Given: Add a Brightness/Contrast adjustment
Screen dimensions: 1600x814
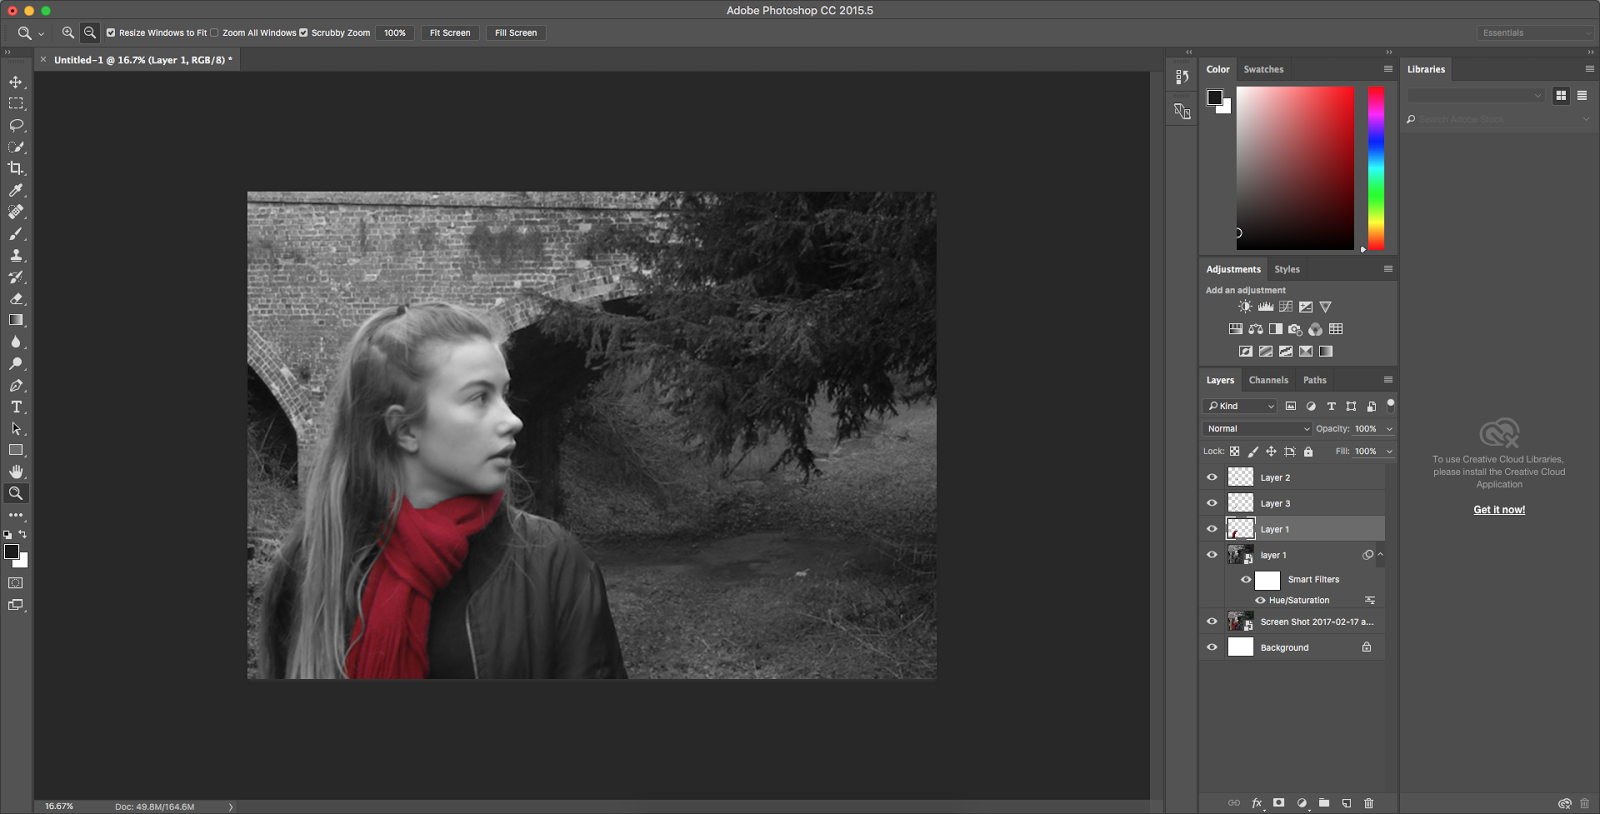Looking at the screenshot, I should coord(1245,307).
